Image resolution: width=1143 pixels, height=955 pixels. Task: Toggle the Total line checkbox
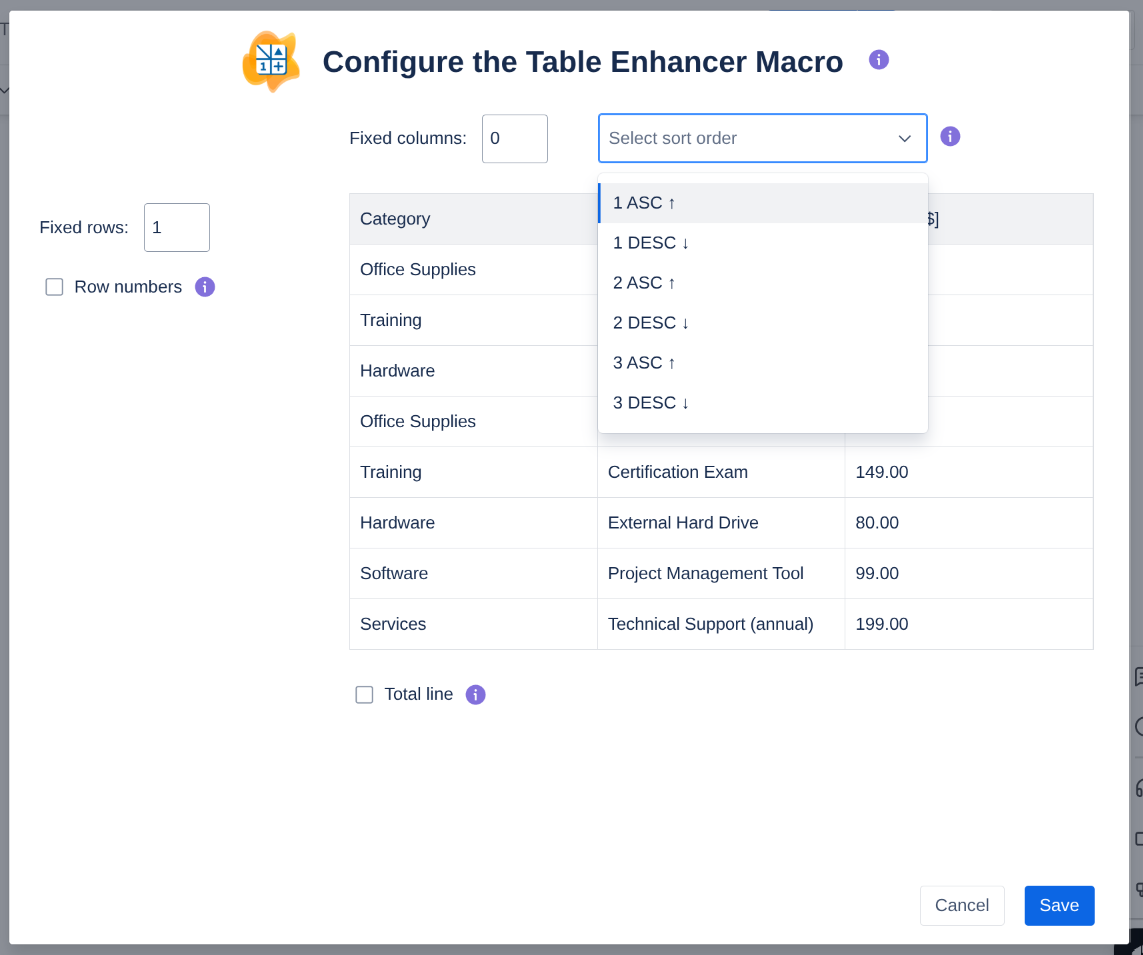click(365, 695)
